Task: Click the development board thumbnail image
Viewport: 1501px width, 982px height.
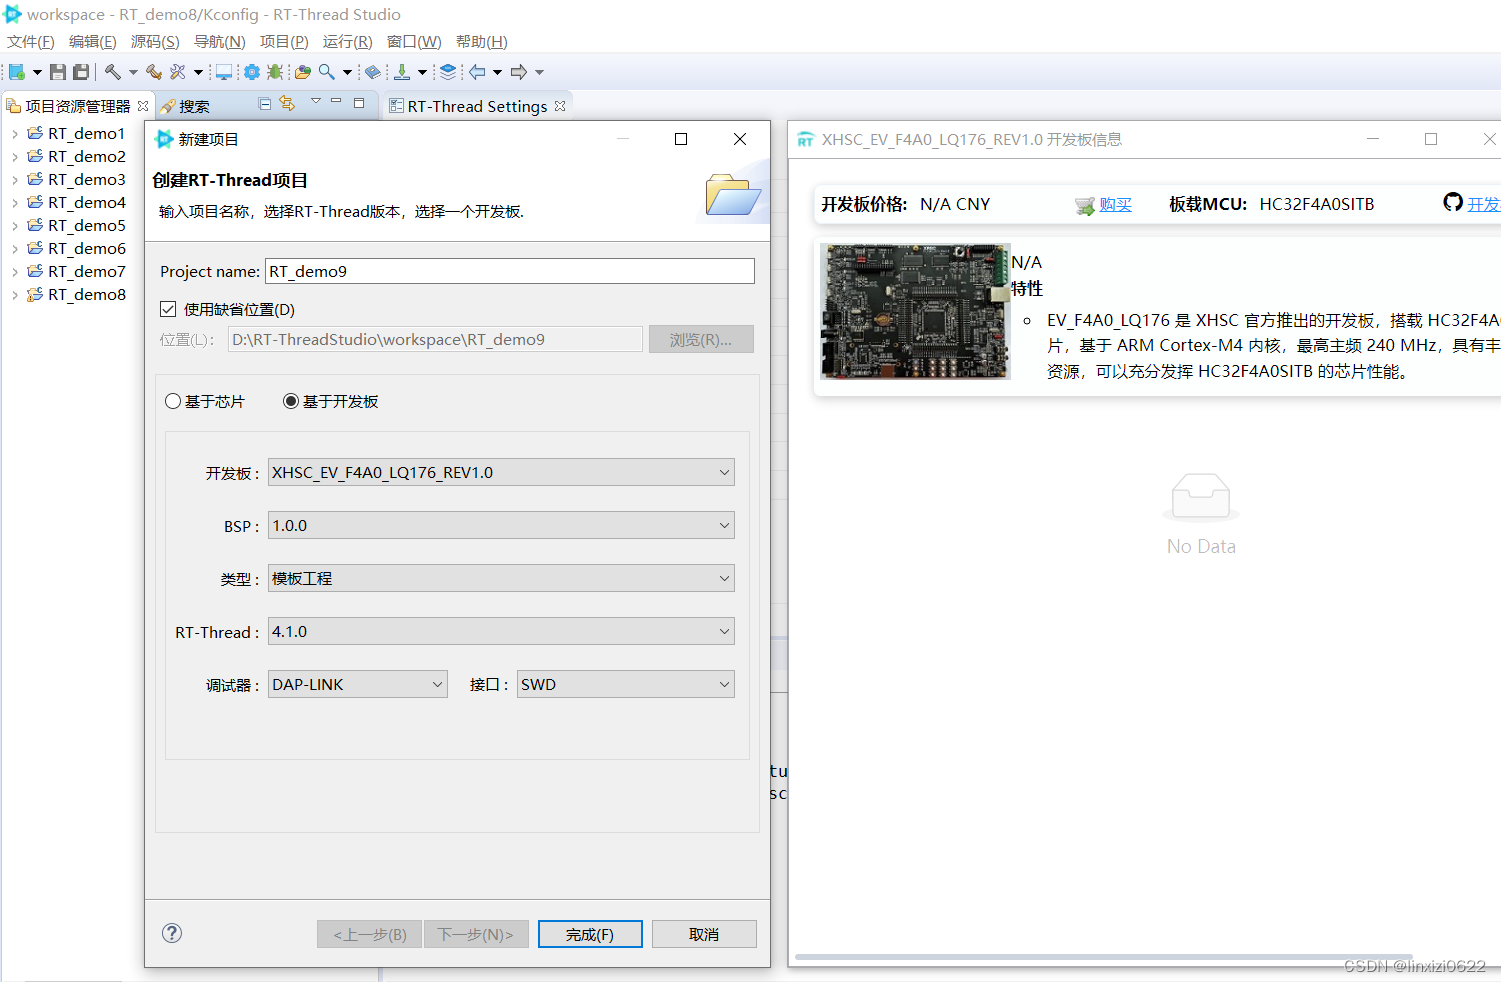Action: pyautogui.click(x=915, y=311)
